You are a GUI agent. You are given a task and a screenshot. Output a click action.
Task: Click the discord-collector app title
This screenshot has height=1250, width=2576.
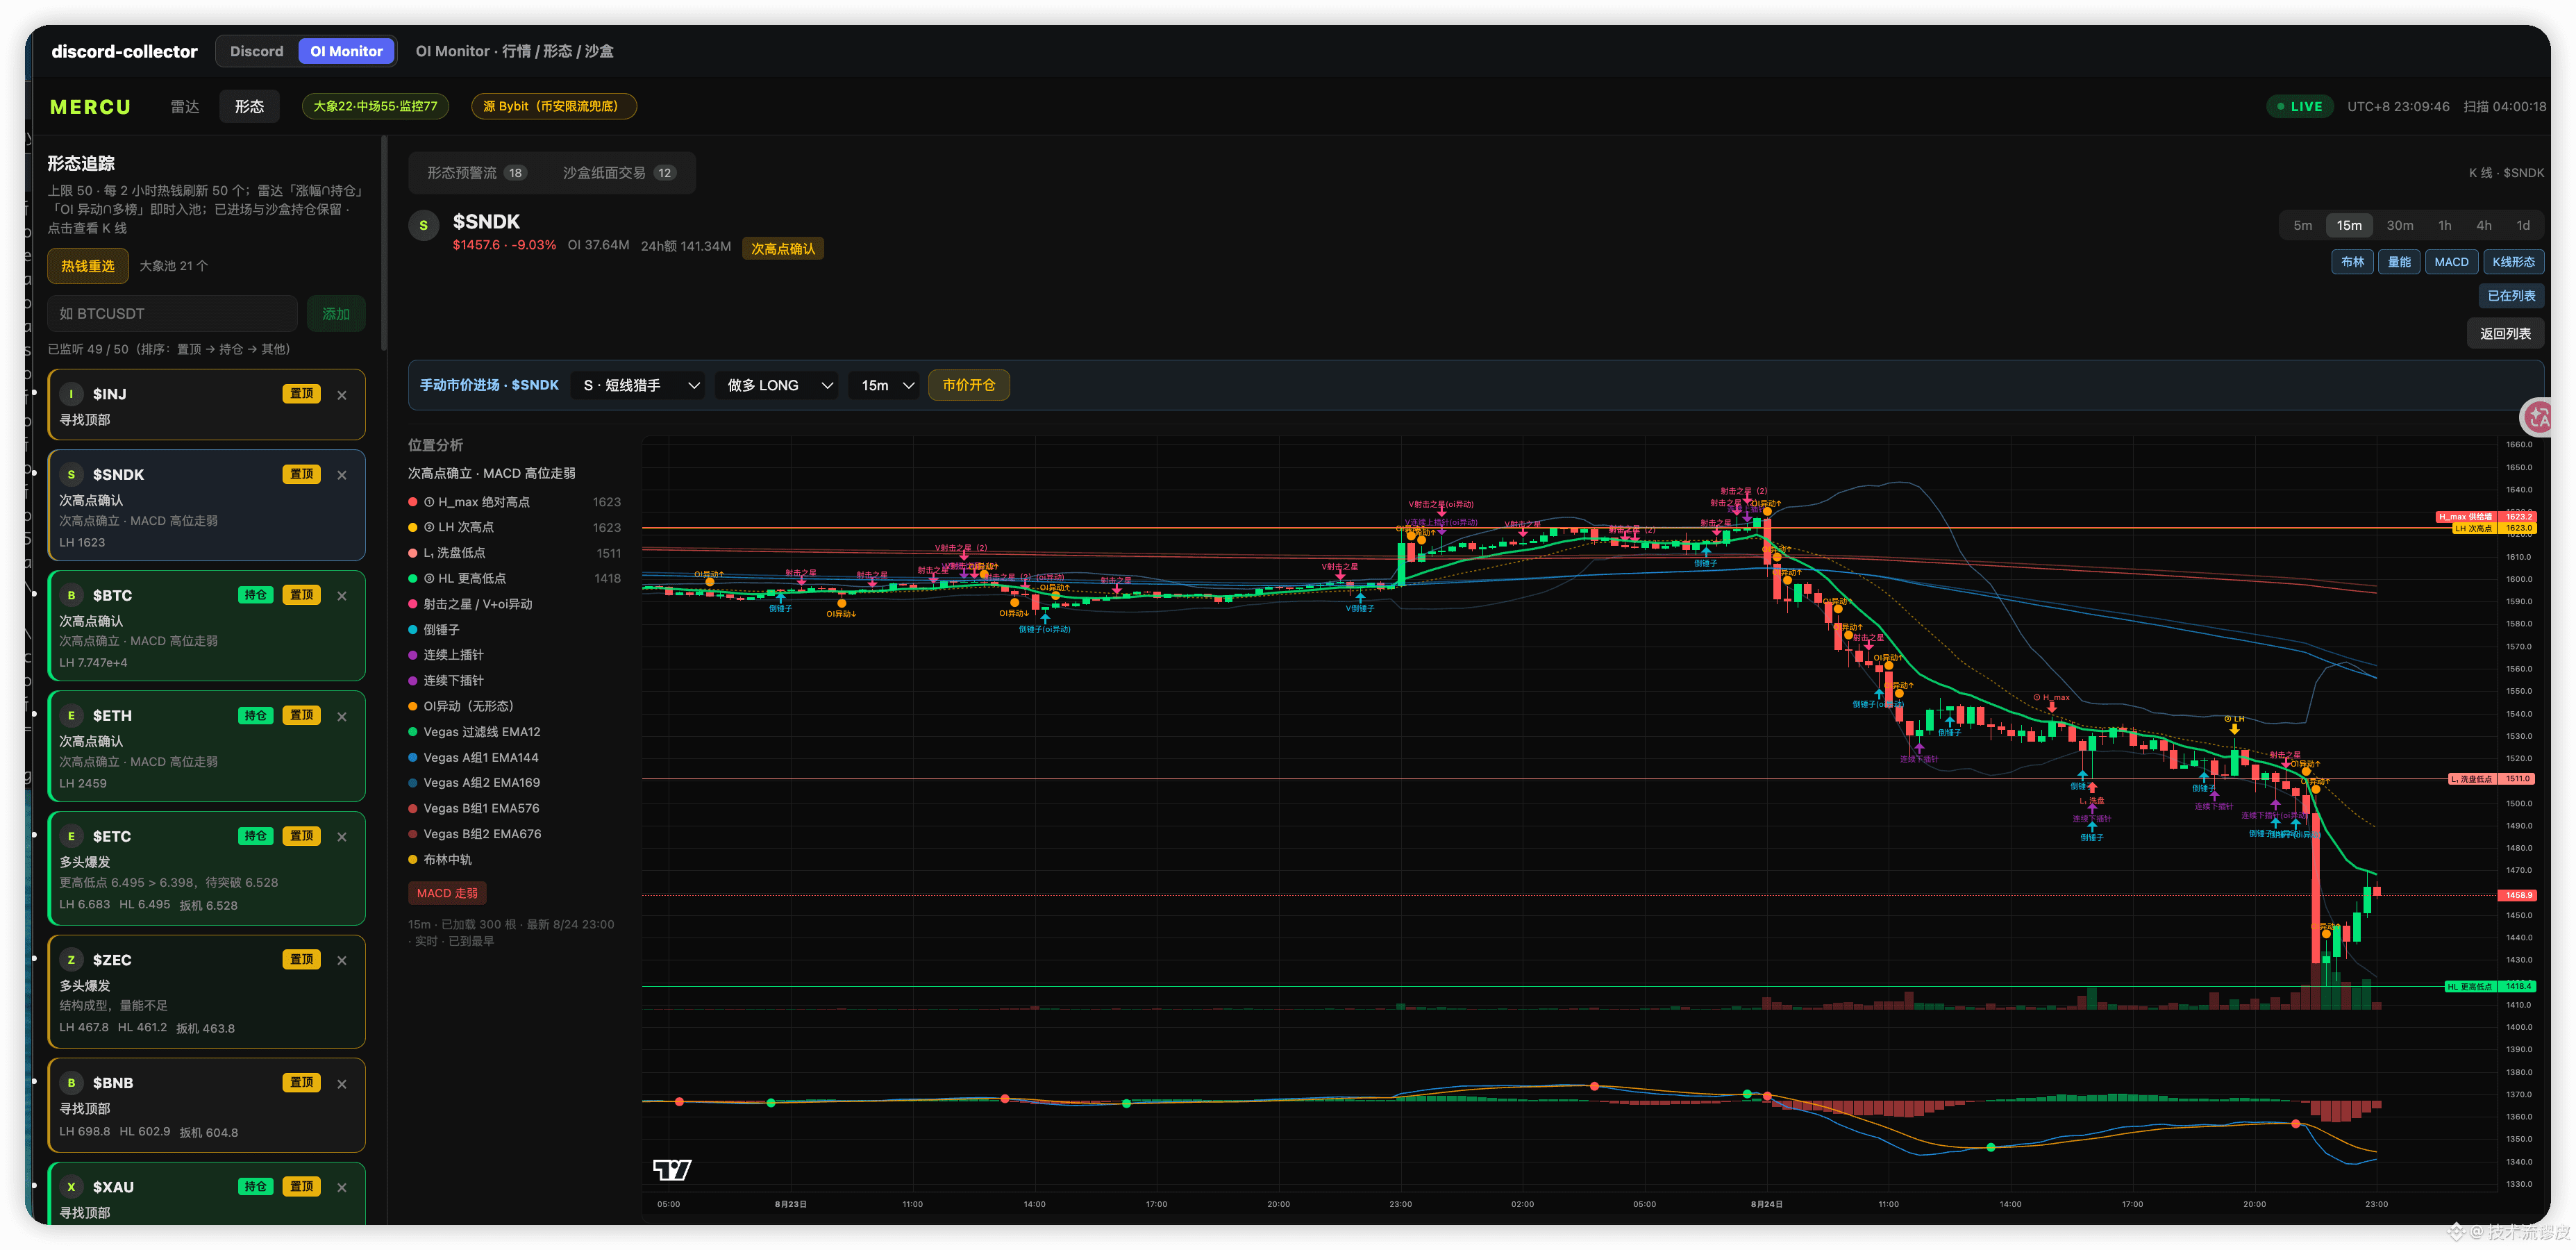point(124,51)
